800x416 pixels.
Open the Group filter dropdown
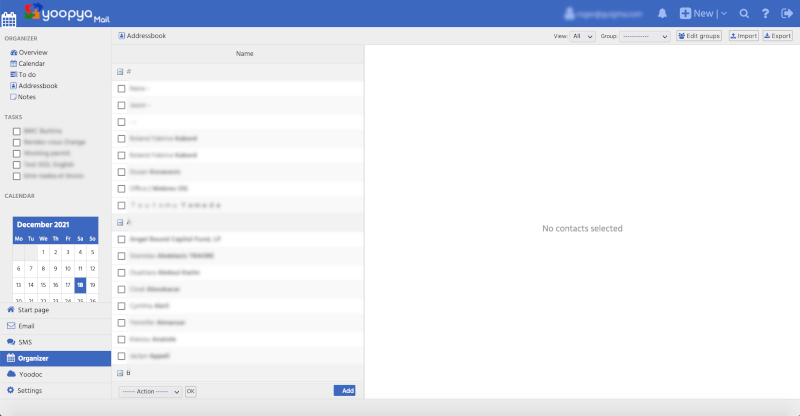[646, 36]
